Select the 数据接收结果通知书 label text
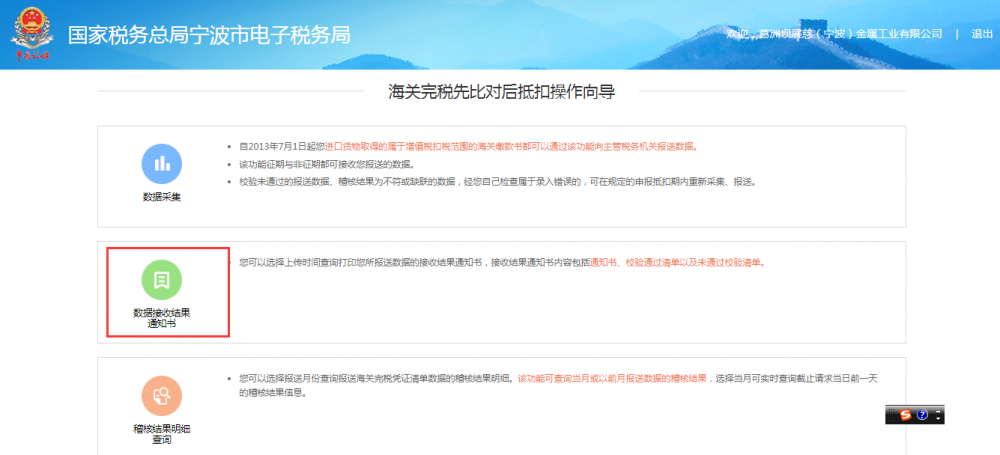Image resolution: width=1000 pixels, height=455 pixels. click(162, 318)
